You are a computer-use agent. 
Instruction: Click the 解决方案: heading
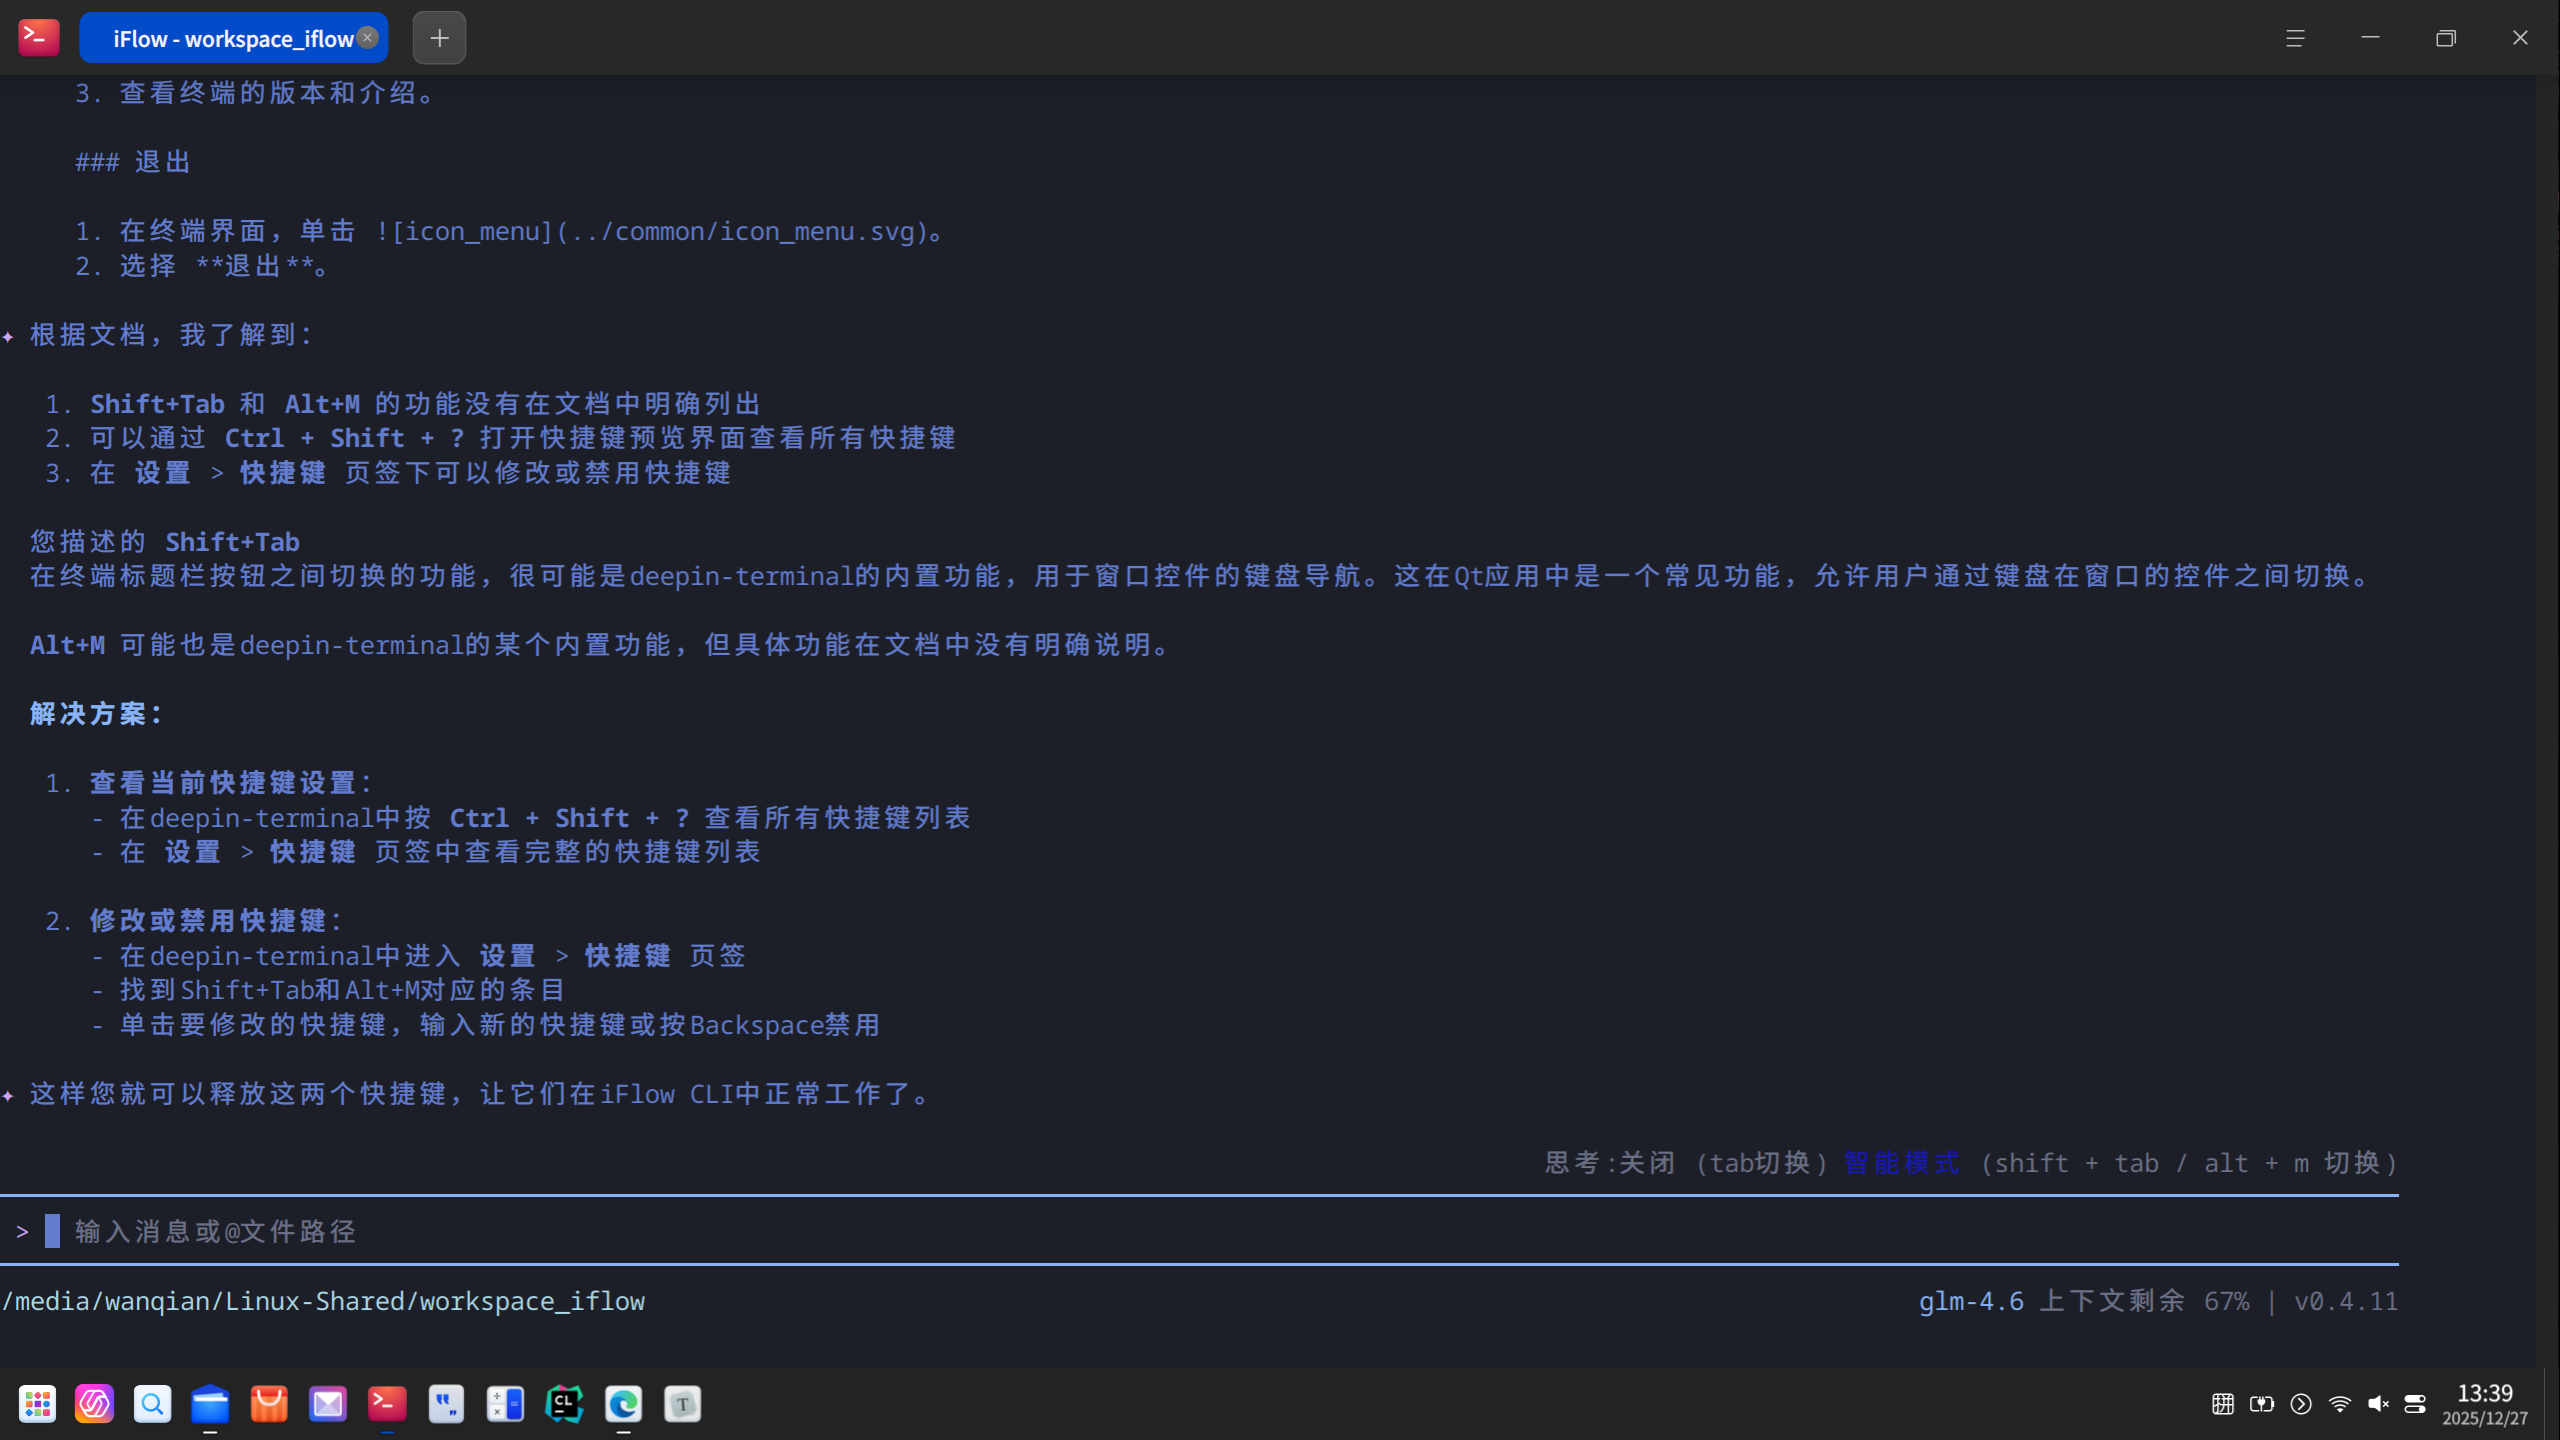(96, 713)
